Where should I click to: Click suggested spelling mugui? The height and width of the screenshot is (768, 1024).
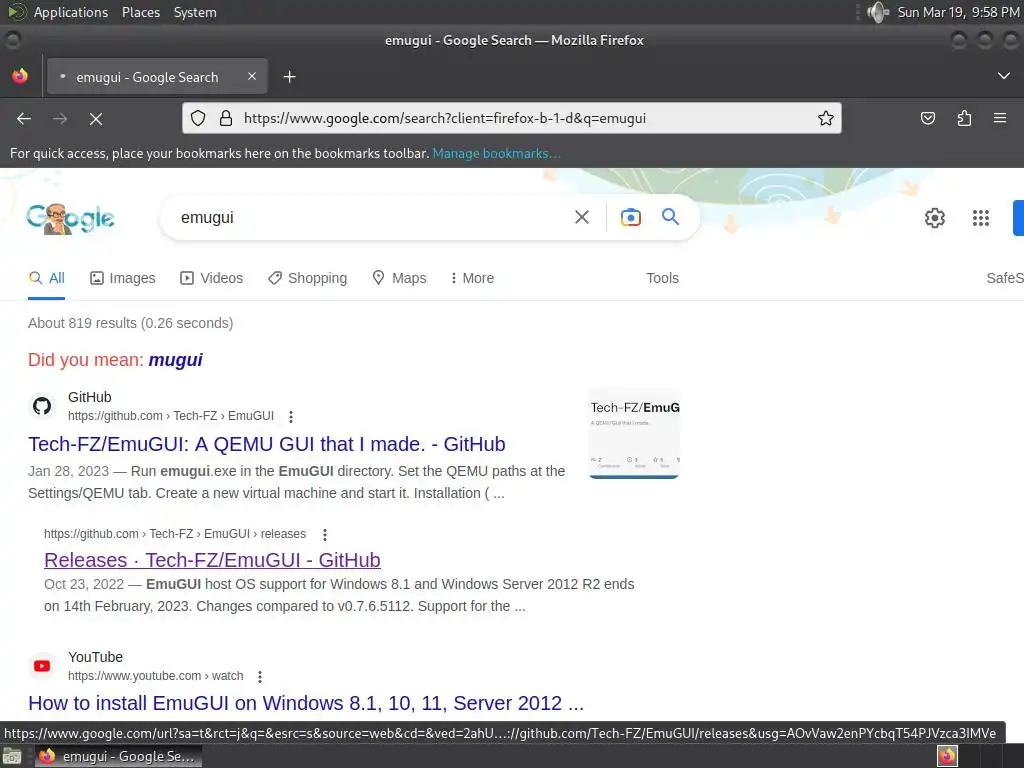[176, 360]
